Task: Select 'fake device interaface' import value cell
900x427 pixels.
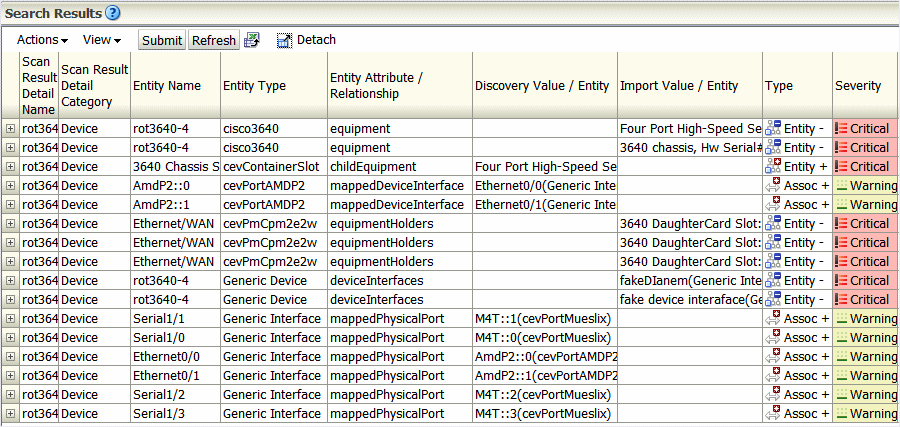Action: pyautogui.click(x=690, y=300)
